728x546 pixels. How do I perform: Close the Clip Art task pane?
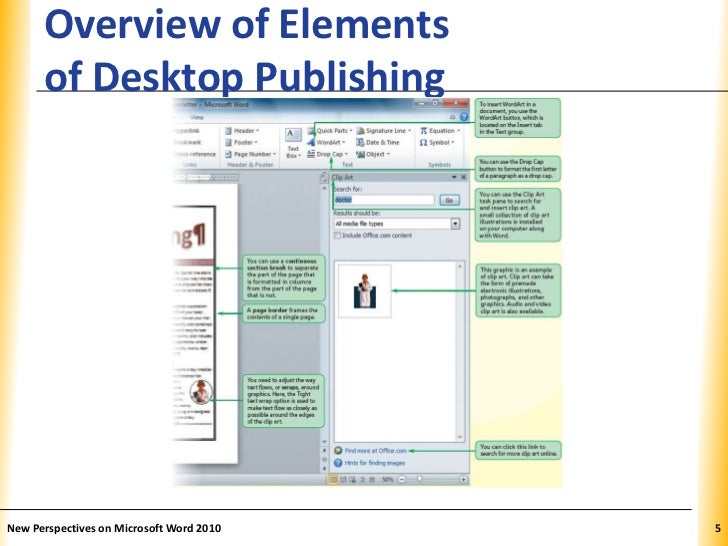(463, 177)
